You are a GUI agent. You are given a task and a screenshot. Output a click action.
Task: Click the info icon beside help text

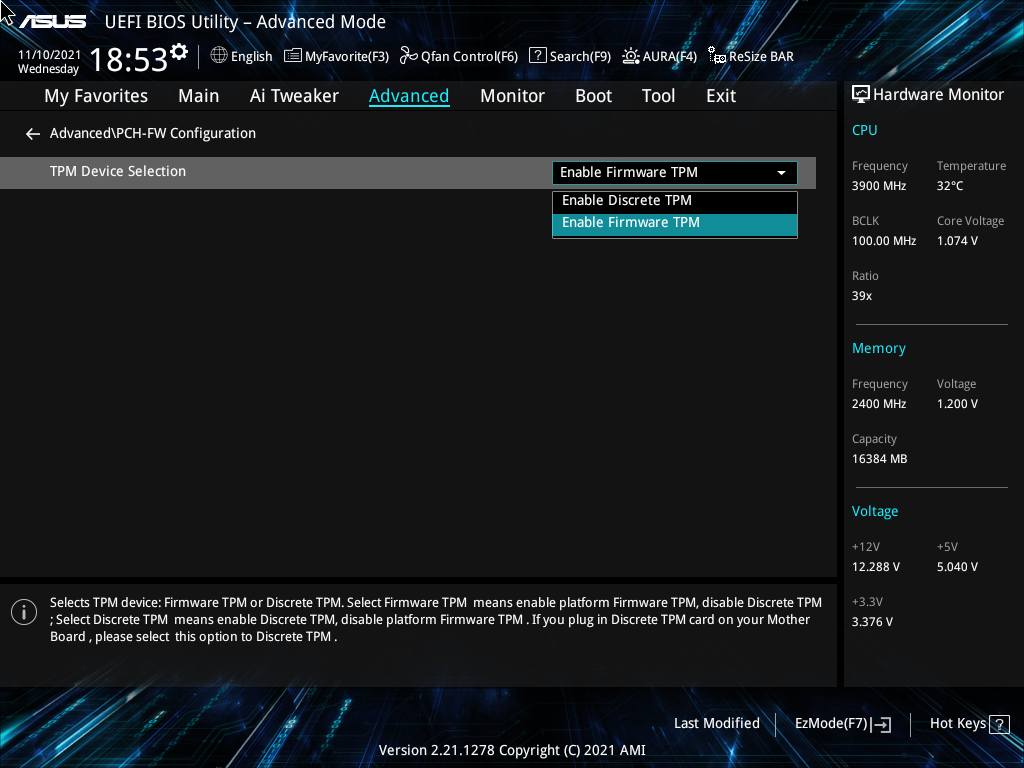click(24, 612)
